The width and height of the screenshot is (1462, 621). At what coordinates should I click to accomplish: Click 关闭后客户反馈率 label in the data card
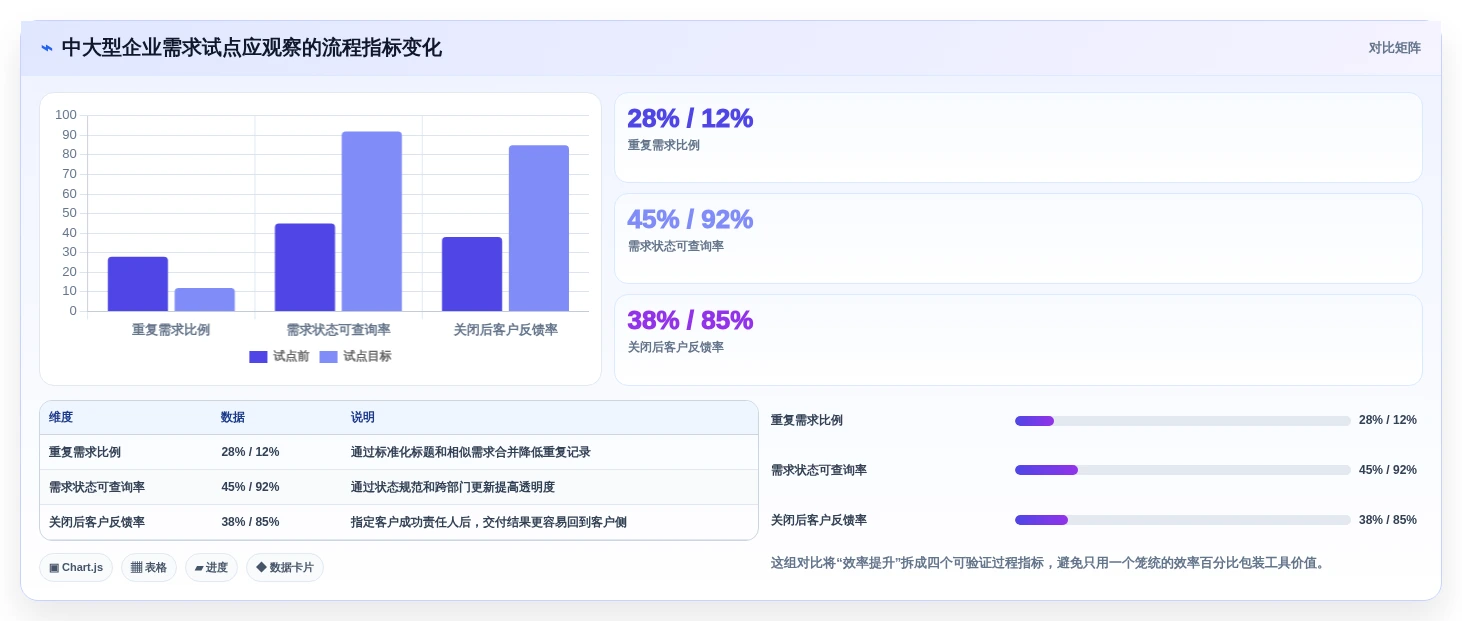click(x=676, y=347)
